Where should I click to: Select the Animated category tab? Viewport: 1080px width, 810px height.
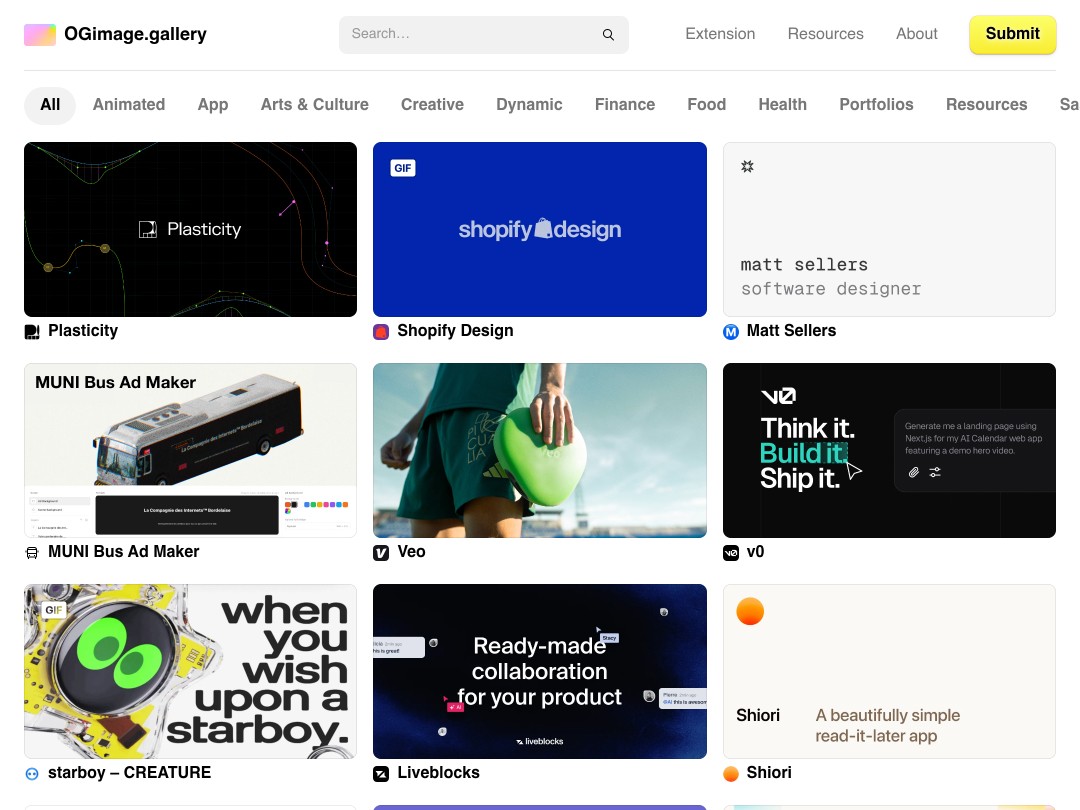pyautogui.click(x=129, y=105)
